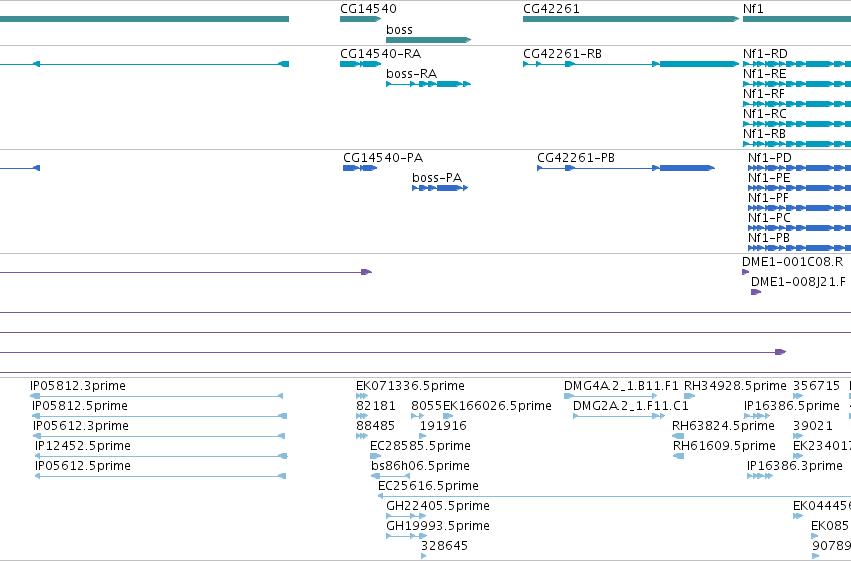Click the DME1-001C08.R clone label

[792, 262]
